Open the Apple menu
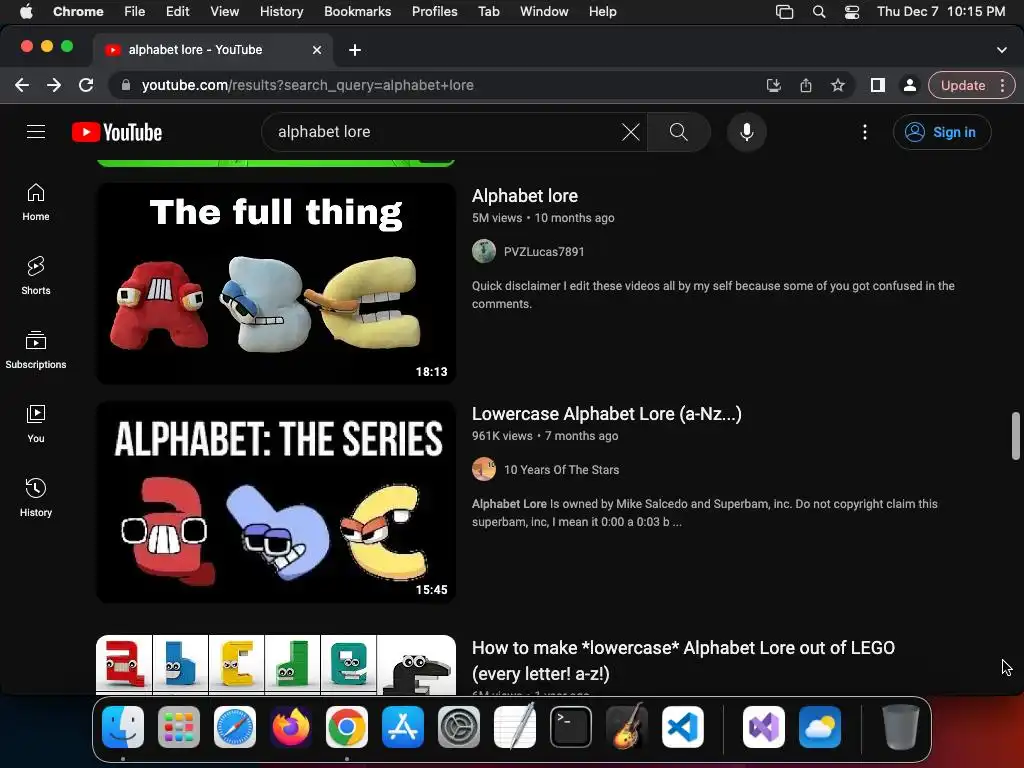 26,12
